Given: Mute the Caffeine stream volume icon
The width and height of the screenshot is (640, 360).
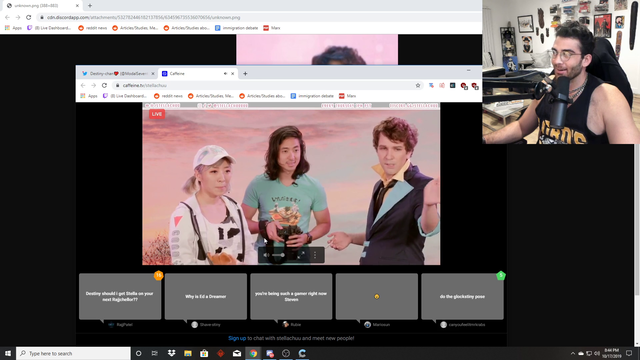Looking at the screenshot, I should click(267, 255).
